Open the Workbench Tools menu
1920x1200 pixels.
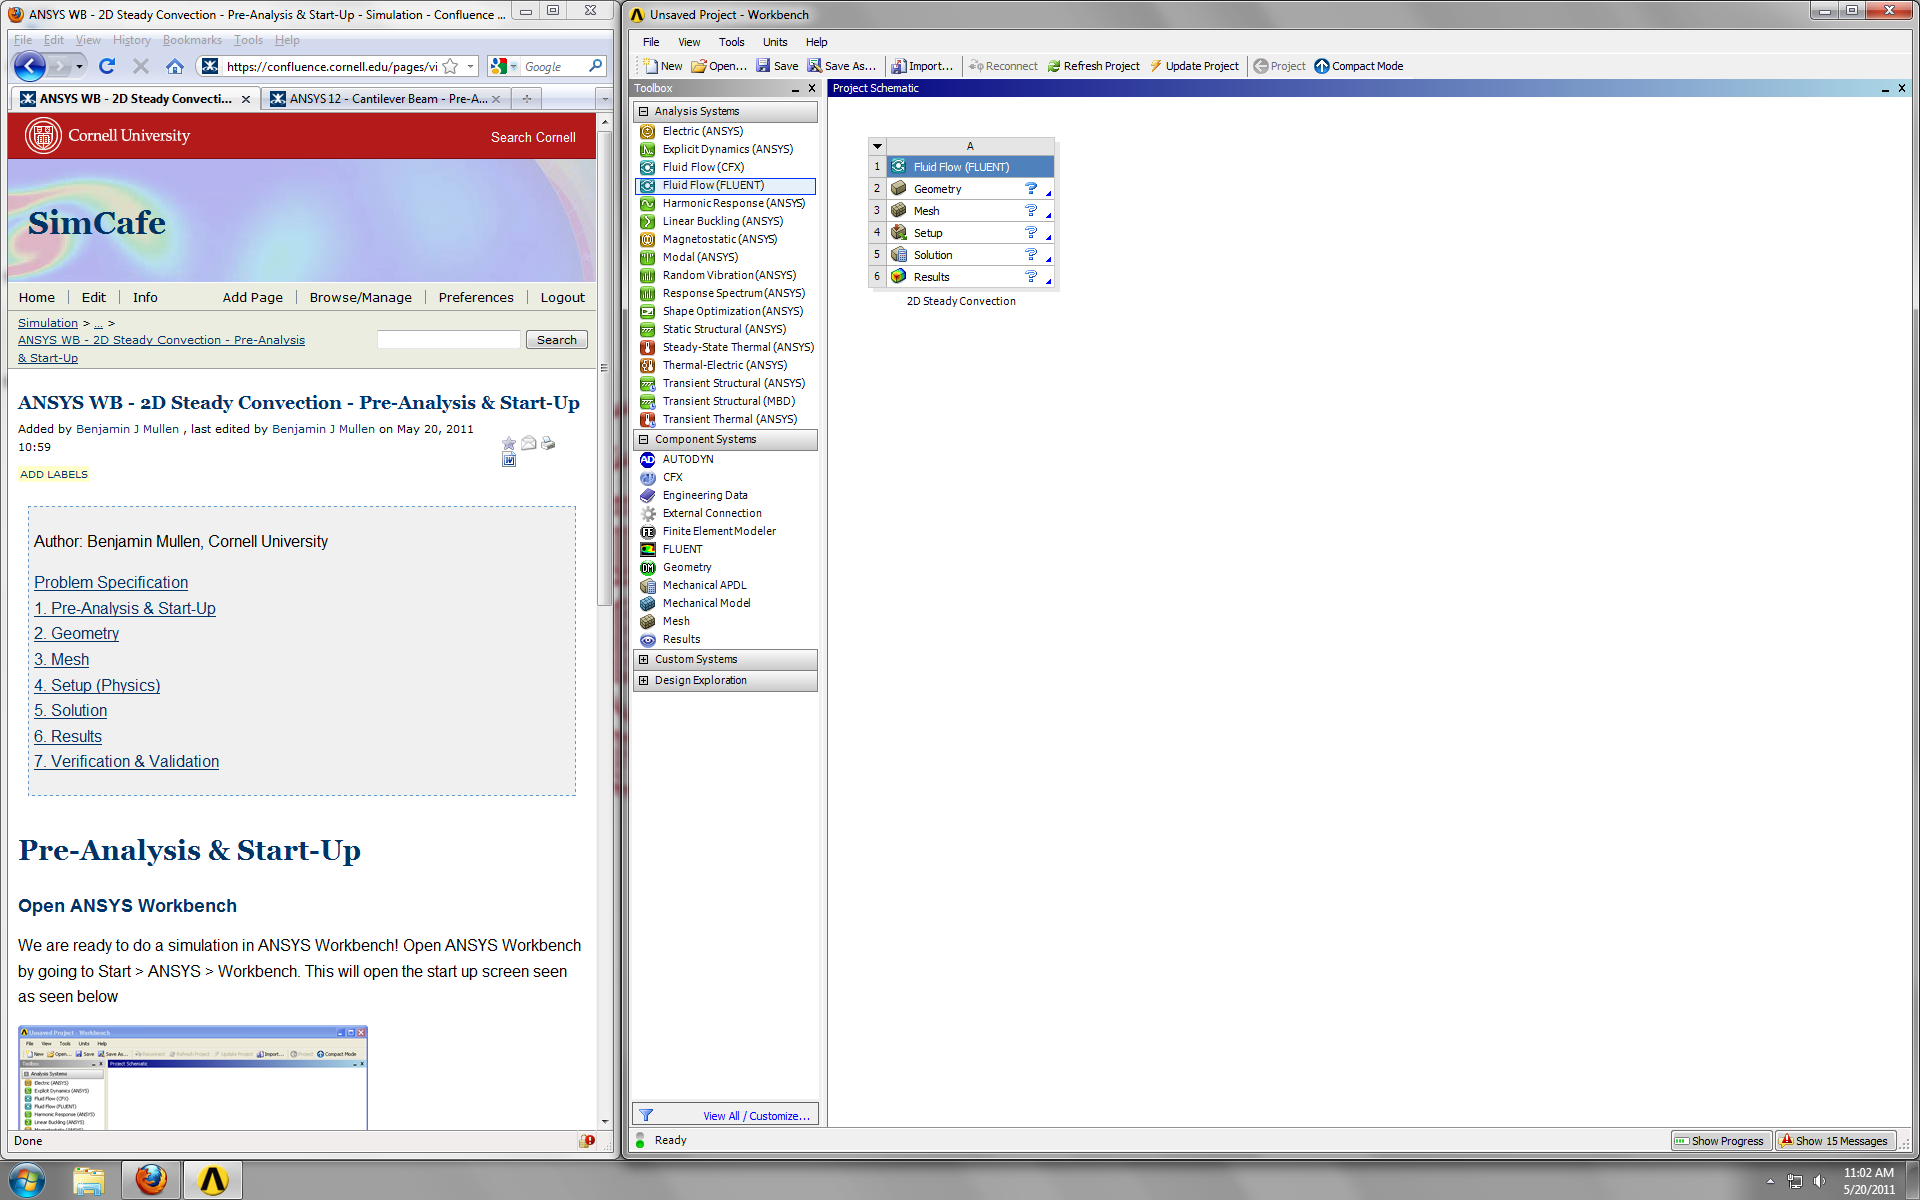[731, 42]
